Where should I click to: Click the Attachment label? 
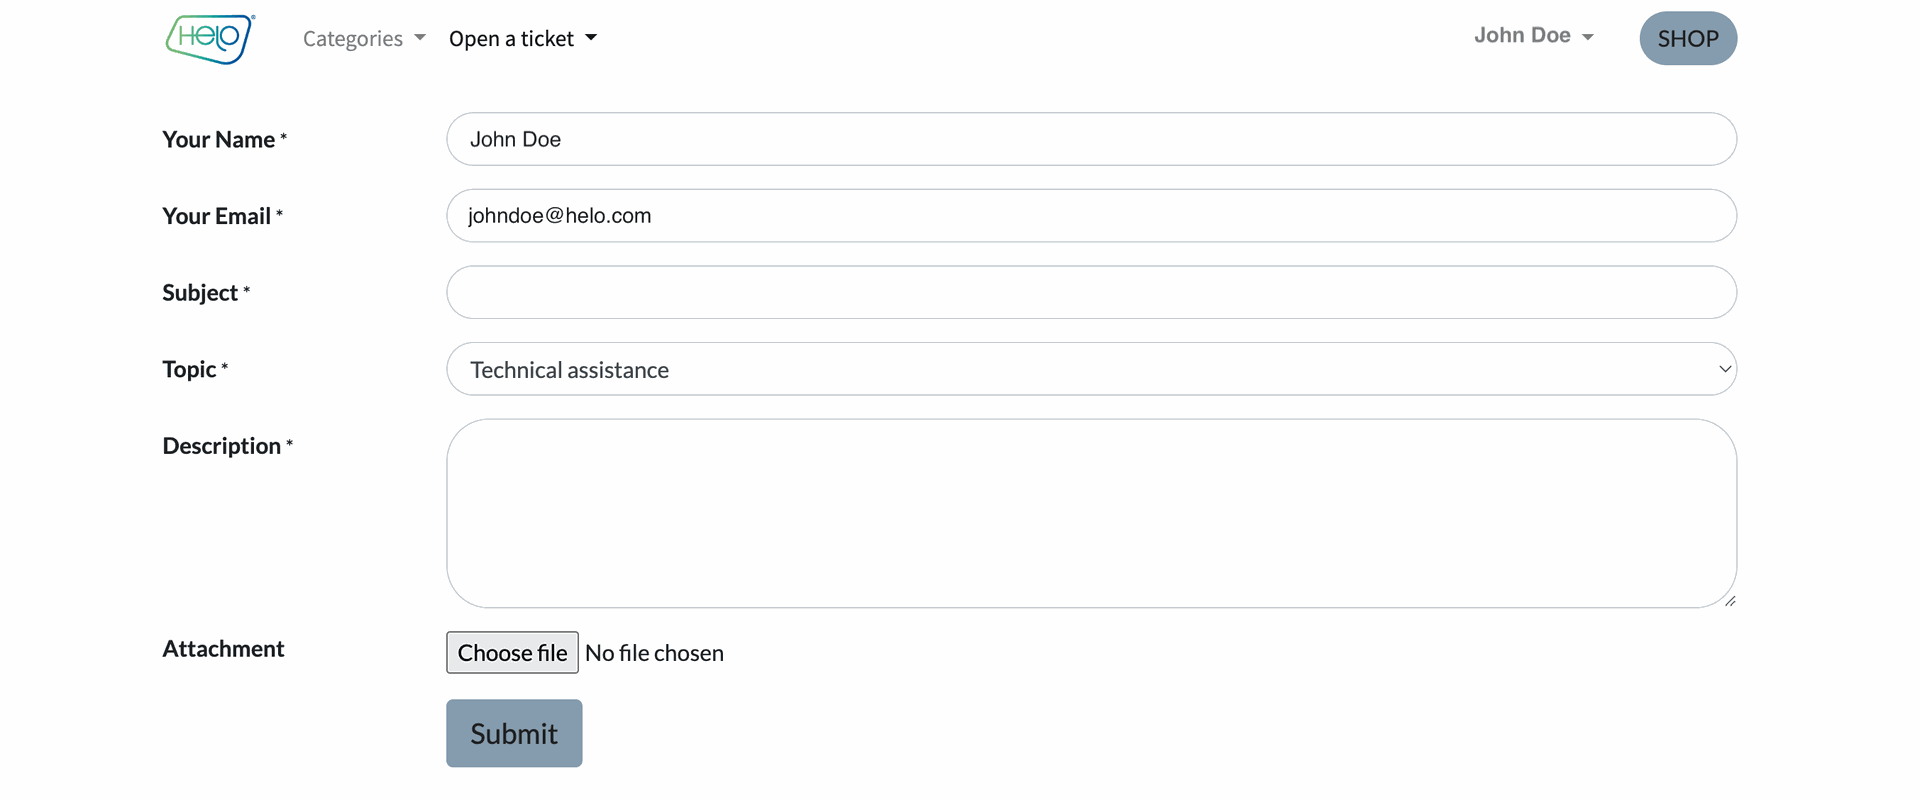click(x=223, y=649)
